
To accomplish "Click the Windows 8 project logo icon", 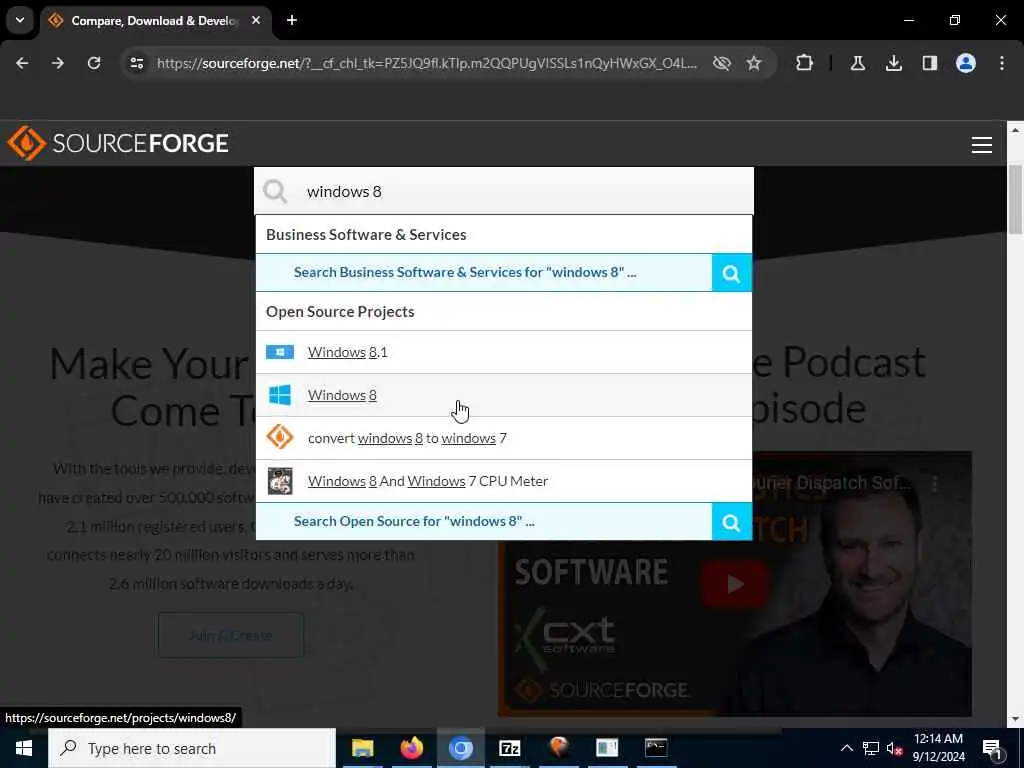I will pos(280,395).
